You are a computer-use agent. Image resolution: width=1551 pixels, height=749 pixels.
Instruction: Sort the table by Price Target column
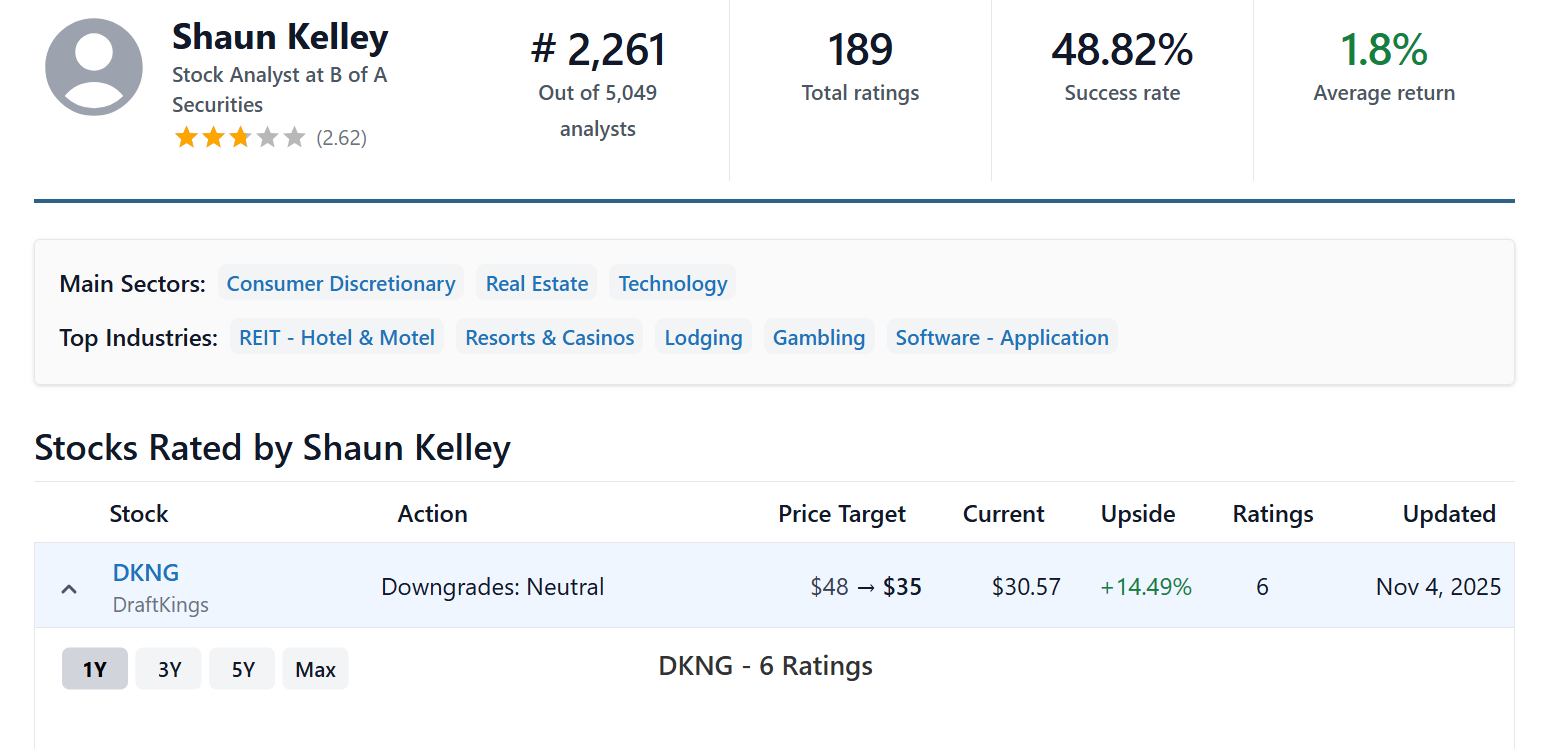point(841,513)
